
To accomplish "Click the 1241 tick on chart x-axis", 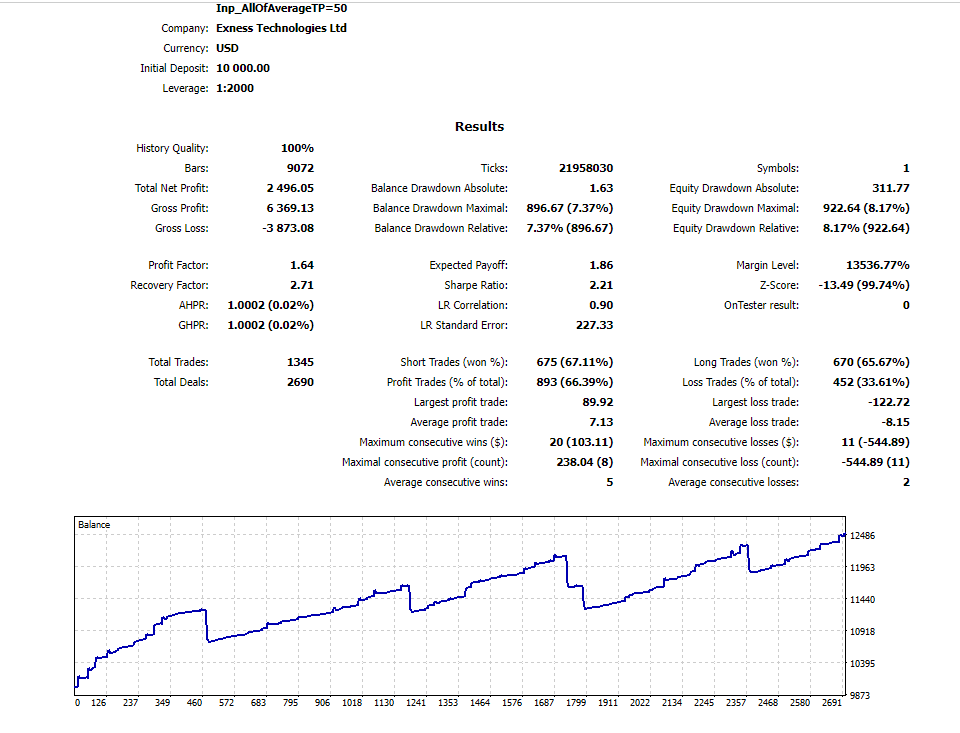I will click(416, 703).
